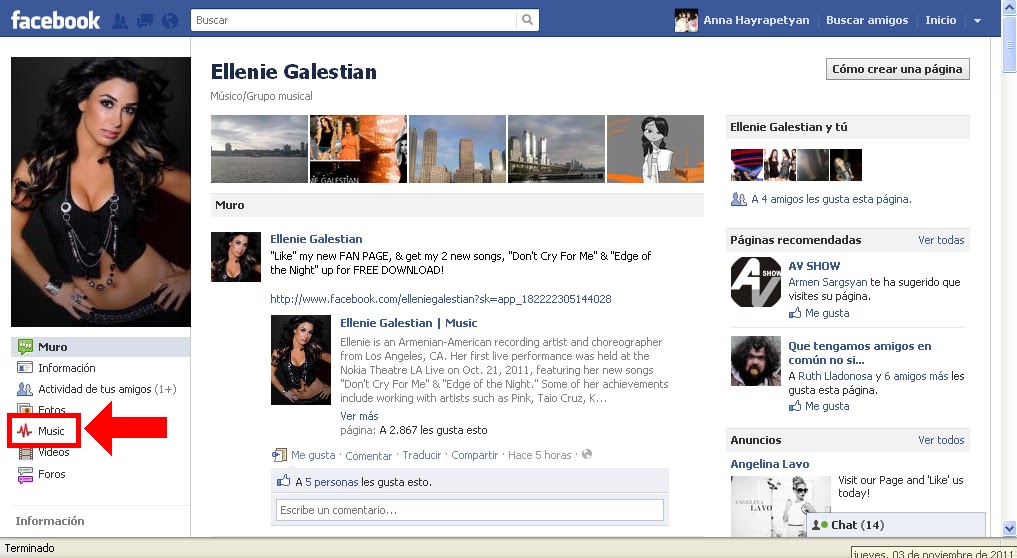Click Hace 5 horas timestamp
The height and width of the screenshot is (558, 1017).
coord(540,455)
